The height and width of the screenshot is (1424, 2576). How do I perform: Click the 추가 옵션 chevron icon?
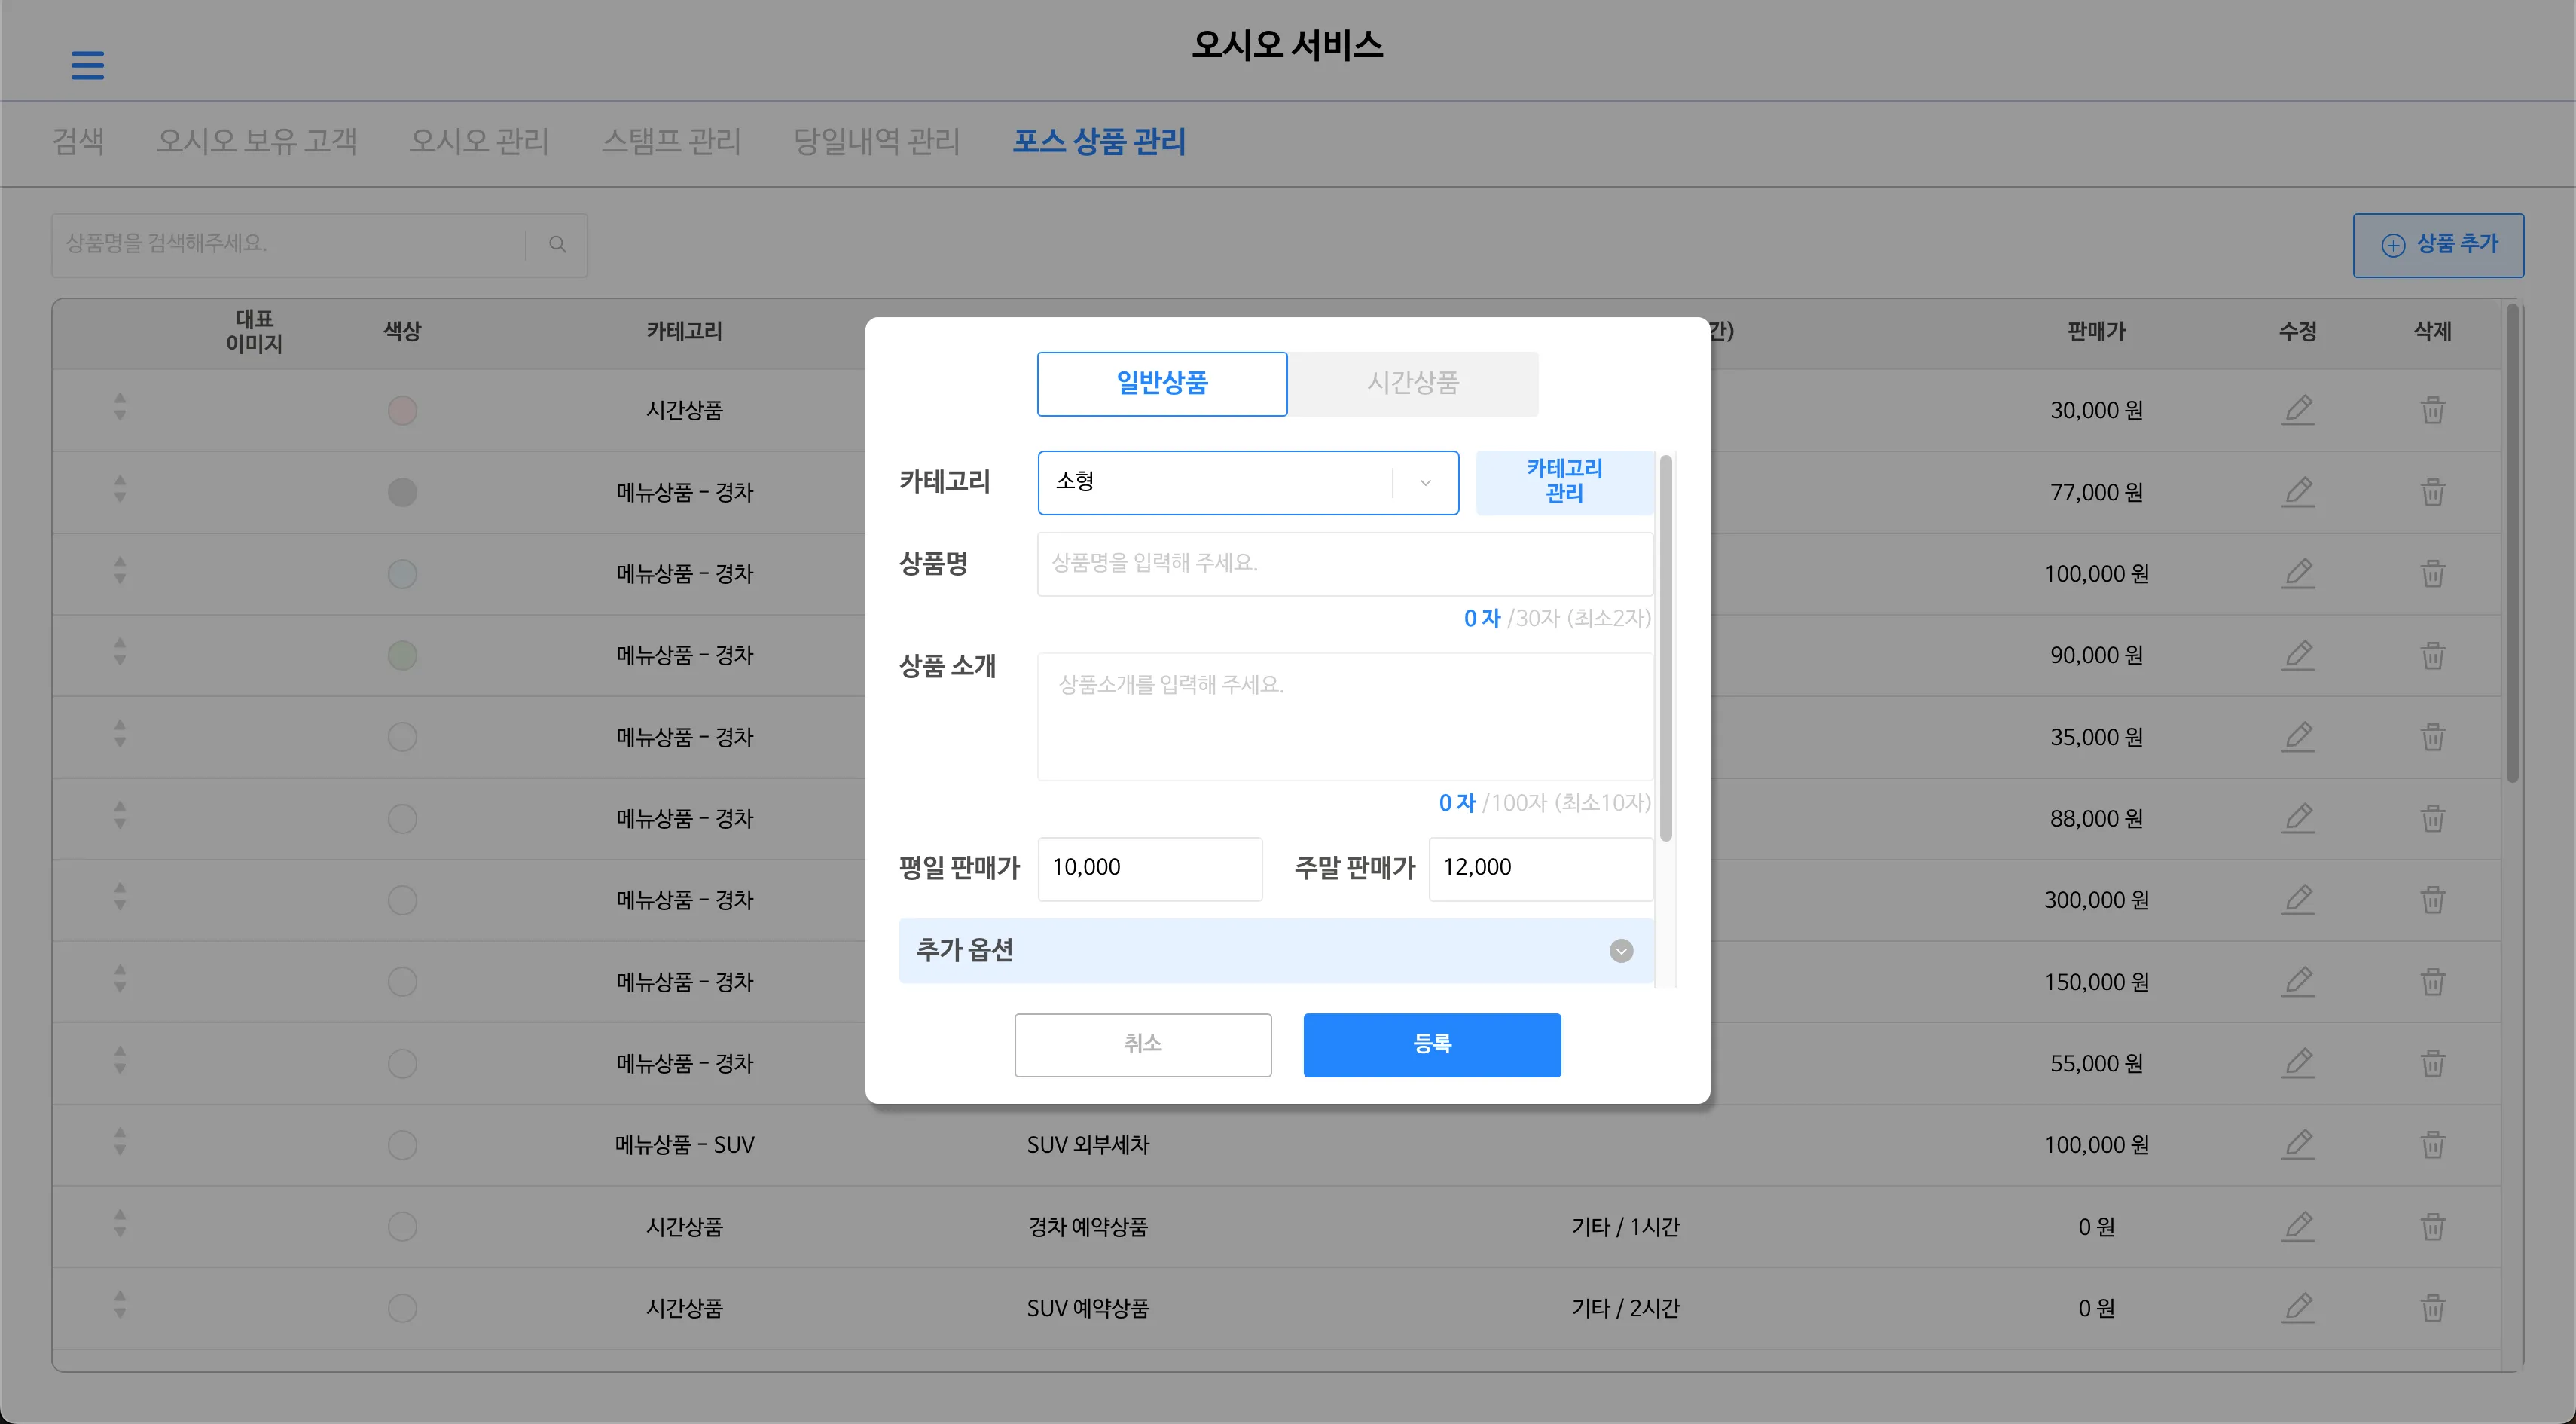coord(1620,950)
